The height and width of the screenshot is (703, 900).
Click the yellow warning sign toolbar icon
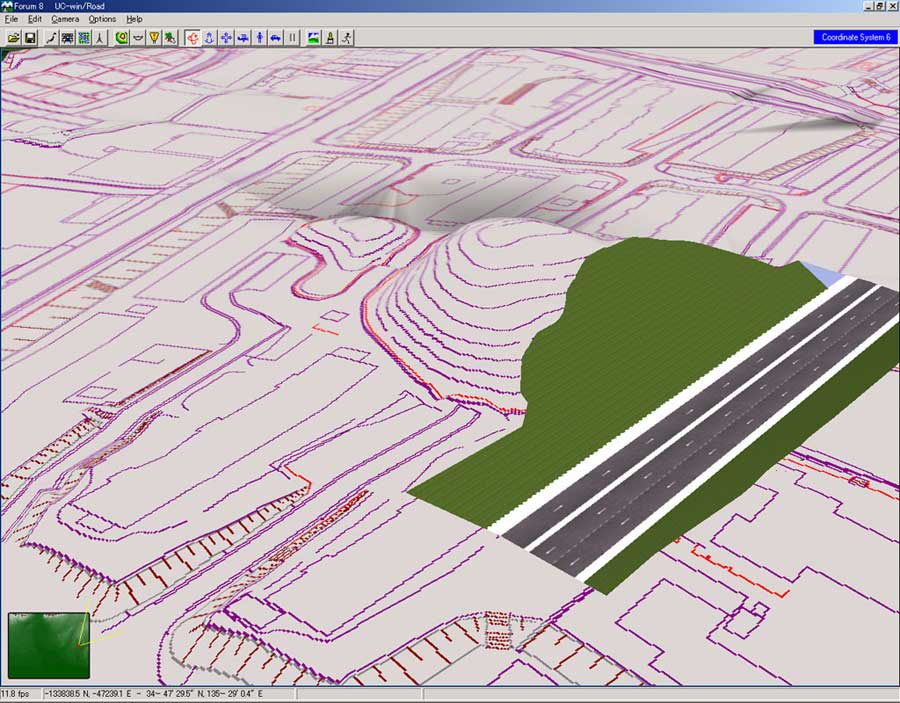(x=155, y=38)
